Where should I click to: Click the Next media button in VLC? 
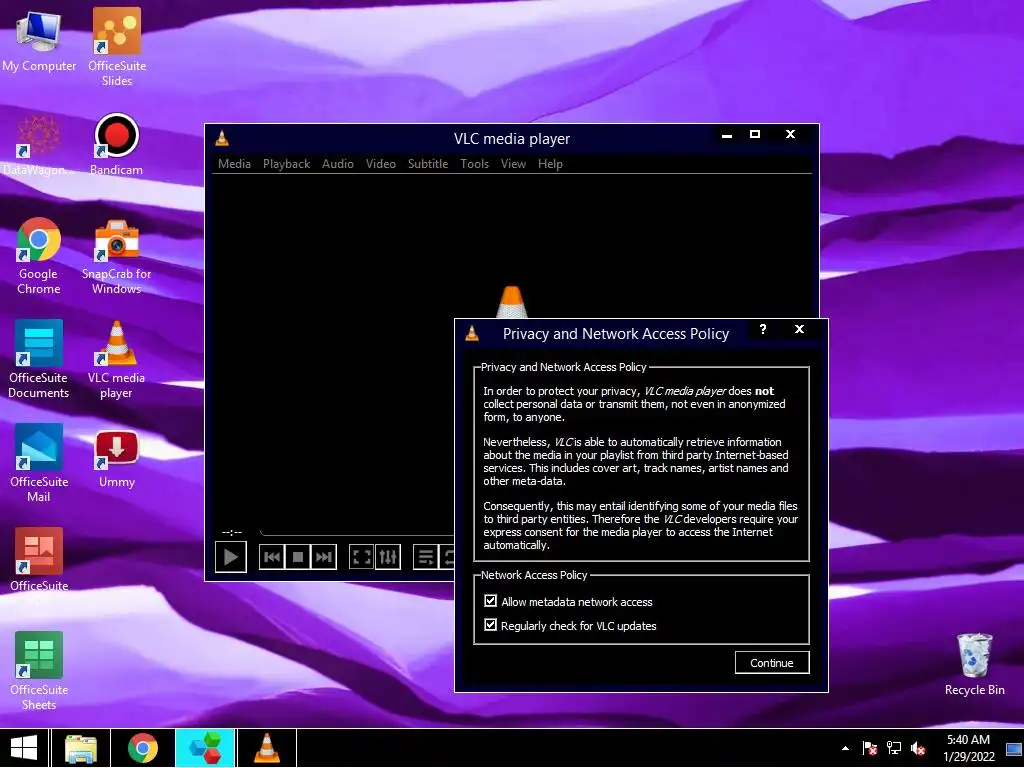coord(323,557)
